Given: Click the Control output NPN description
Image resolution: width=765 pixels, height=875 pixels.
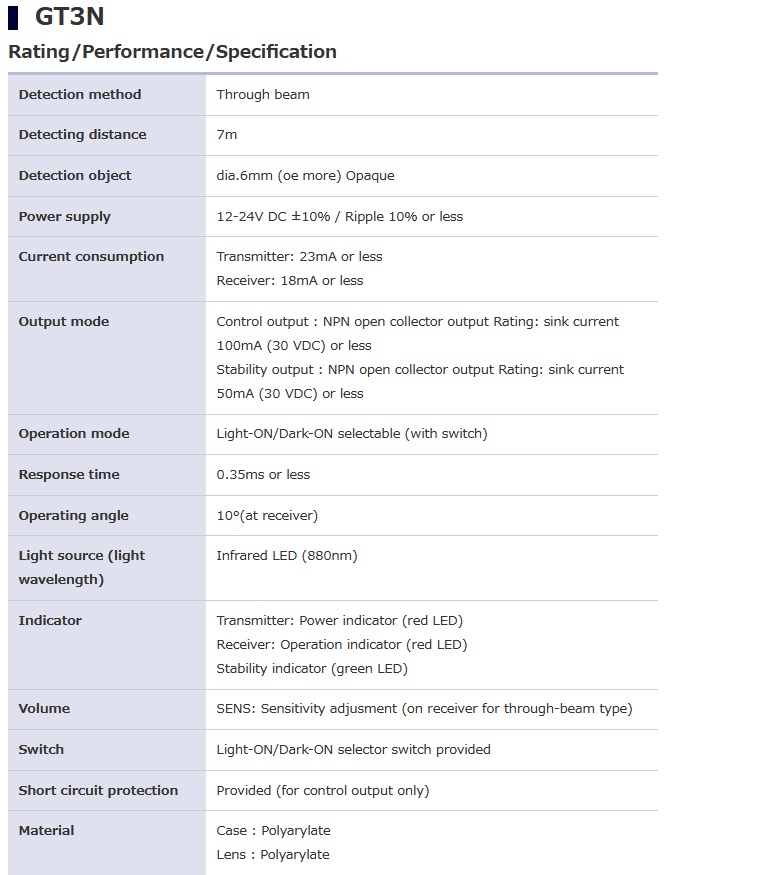Looking at the screenshot, I should point(417,334).
